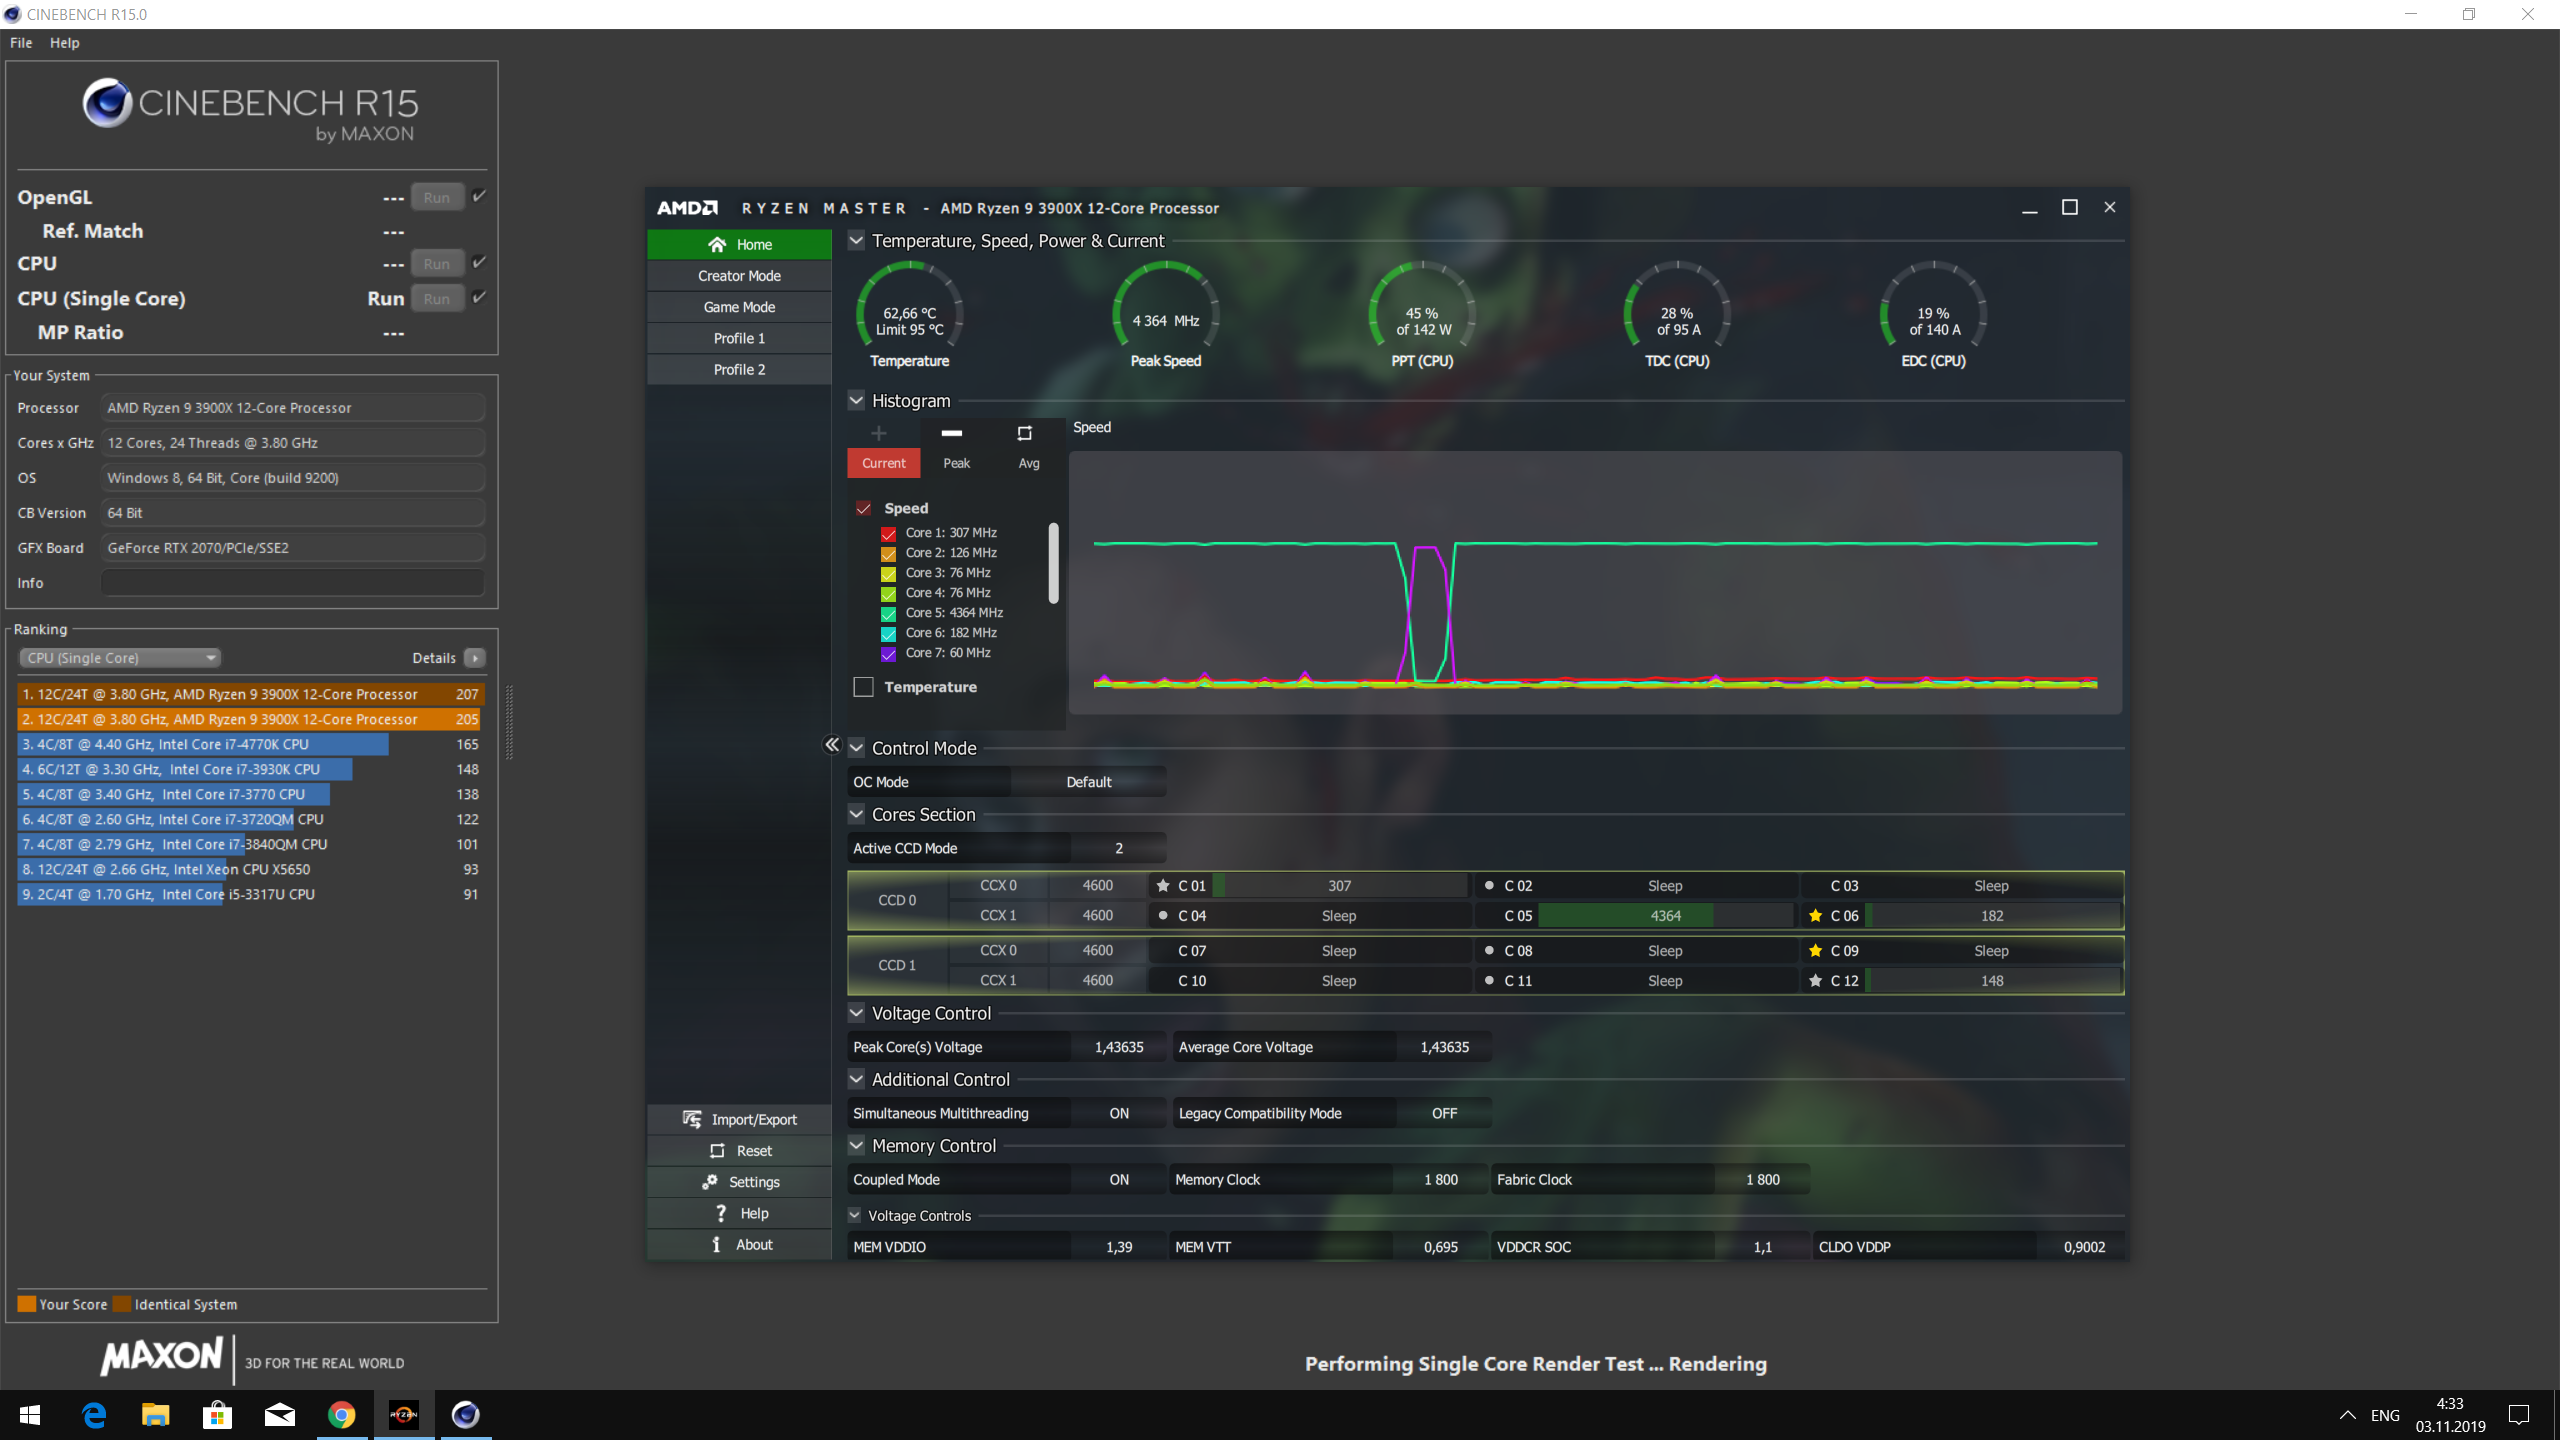
Task: Click the About info icon
Action: point(716,1244)
